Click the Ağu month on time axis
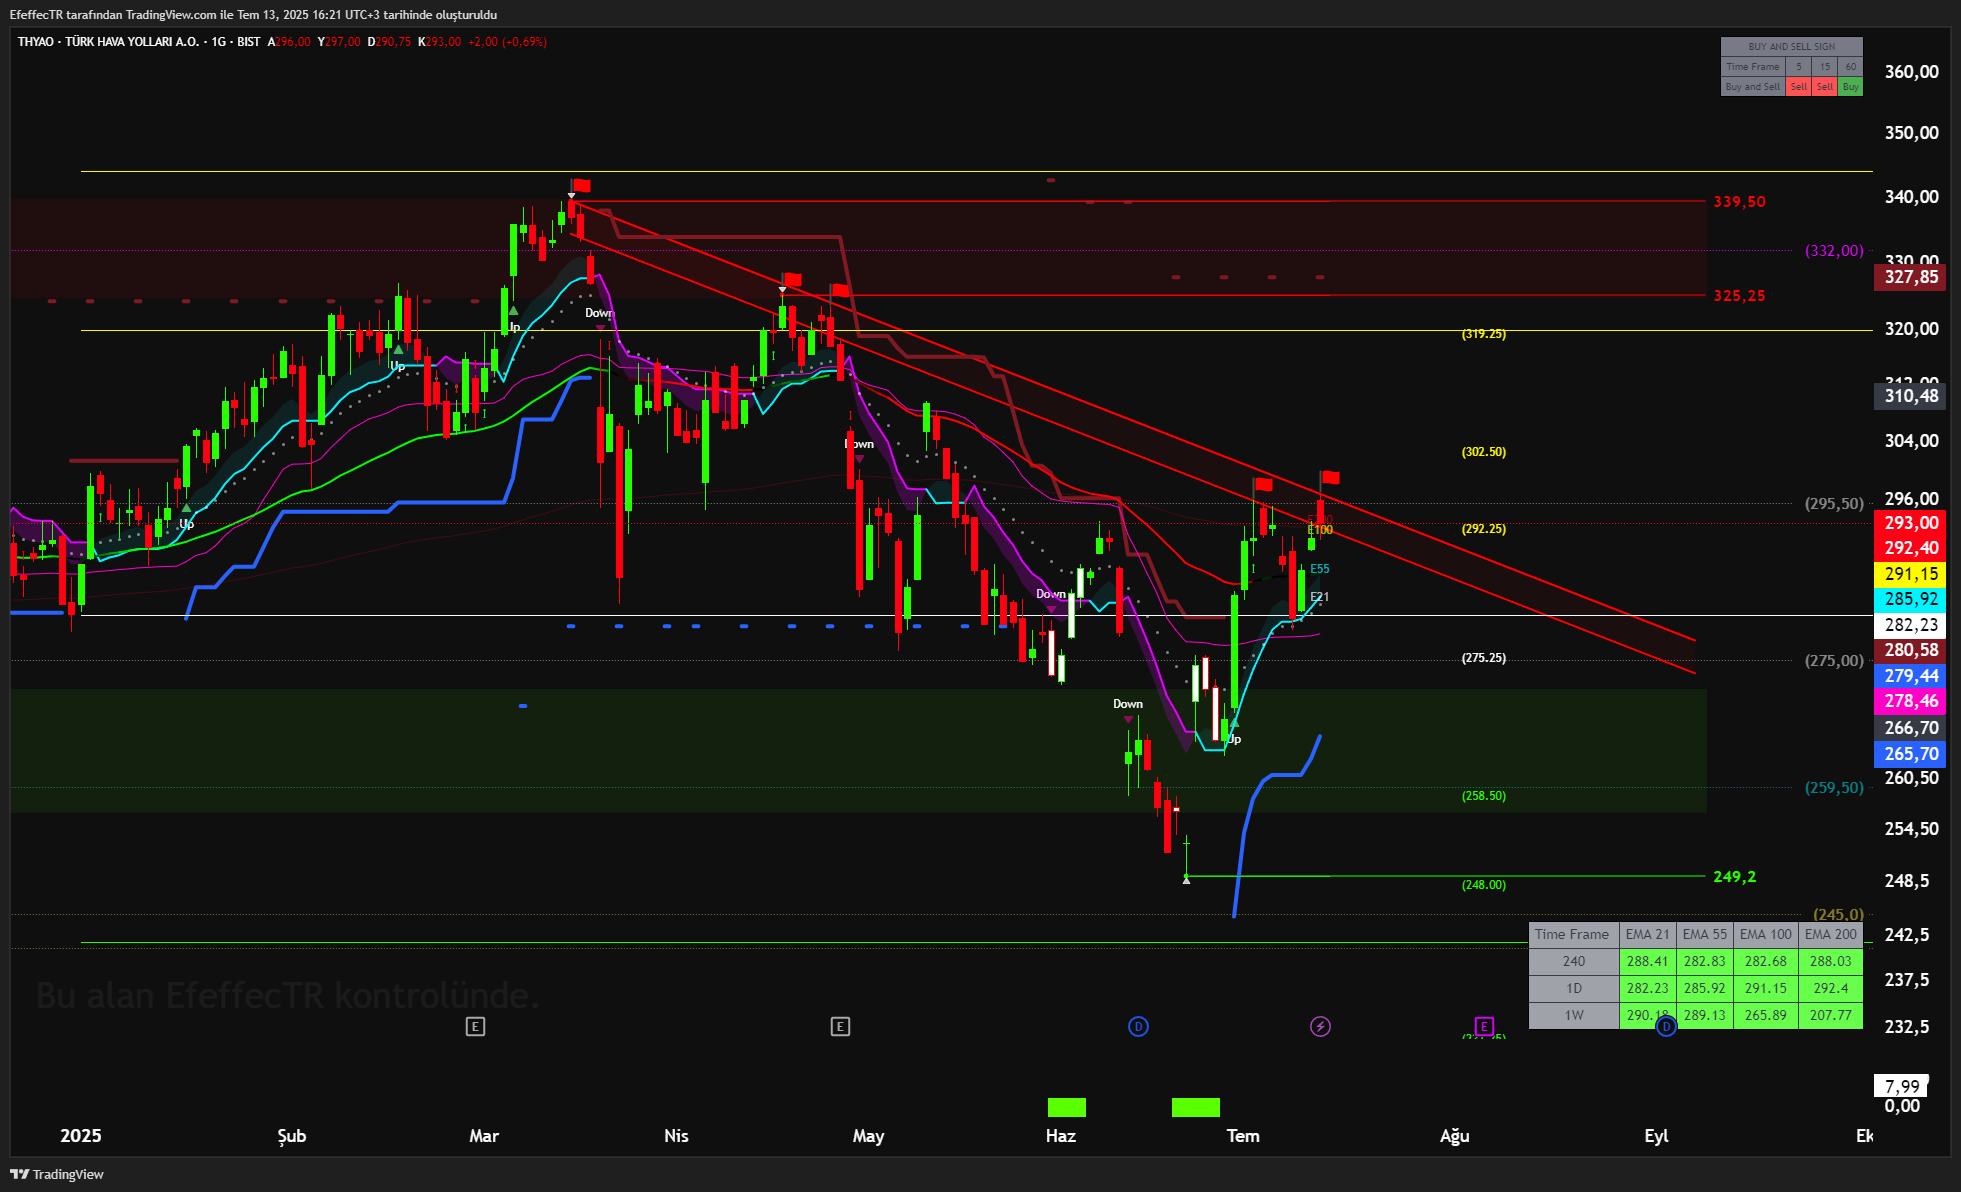Image resolution: width=1961 pixels, height=1192 pixels. coord(1455,1136)
